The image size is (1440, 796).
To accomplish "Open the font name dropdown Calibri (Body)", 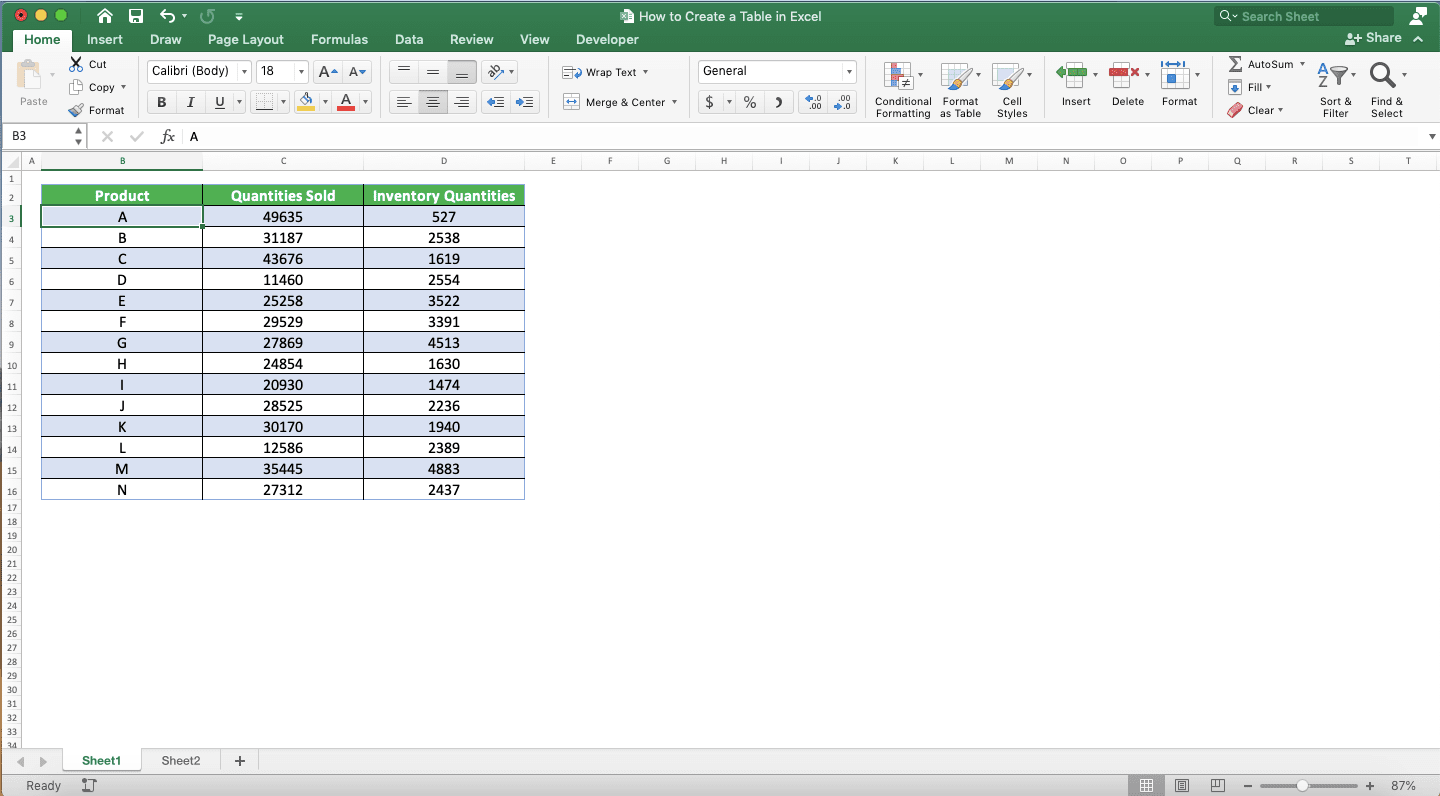I will point(244,72).
